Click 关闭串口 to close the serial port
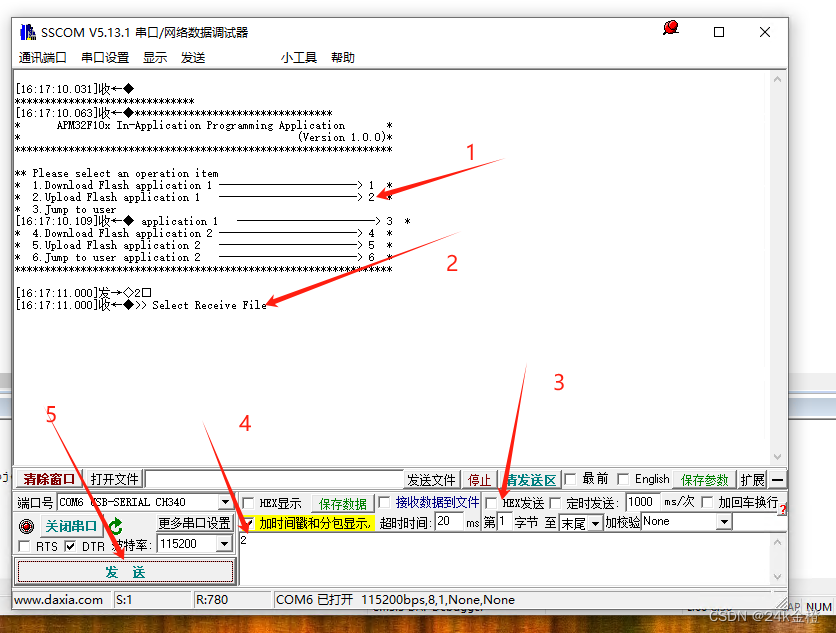 coord(70,525)
